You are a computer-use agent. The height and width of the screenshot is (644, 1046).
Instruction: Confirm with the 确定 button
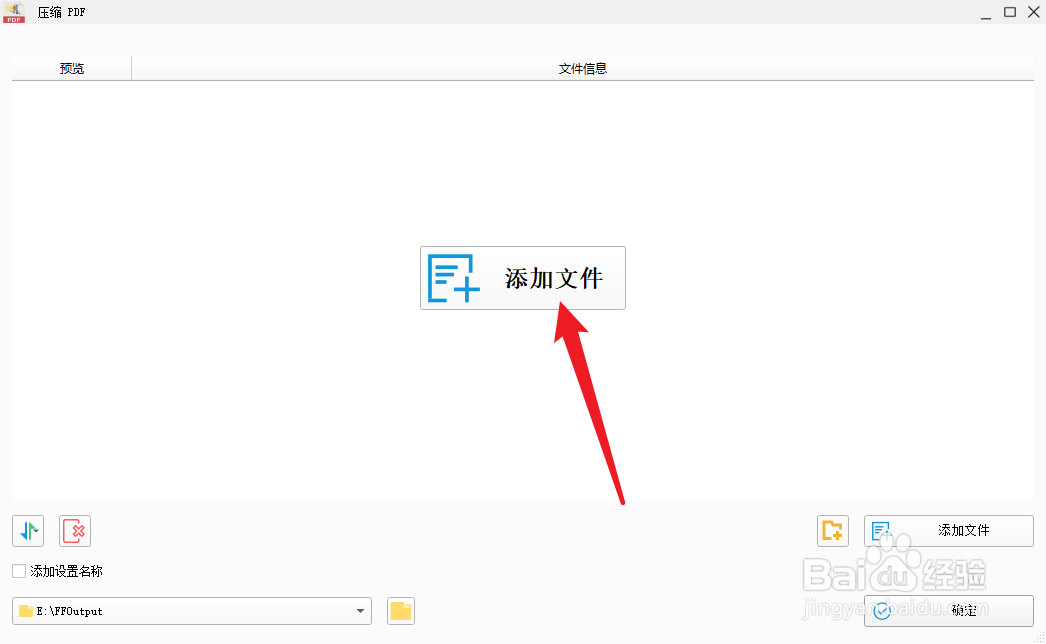point(949,611)
